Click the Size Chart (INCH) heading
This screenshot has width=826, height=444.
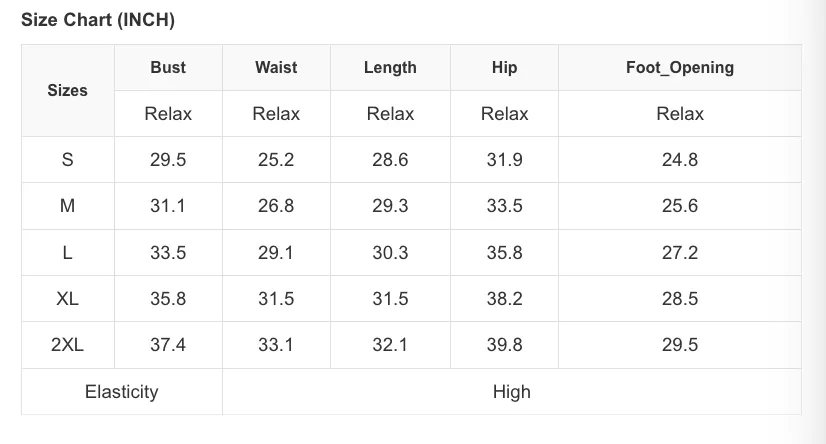click(x=98, y=20)
